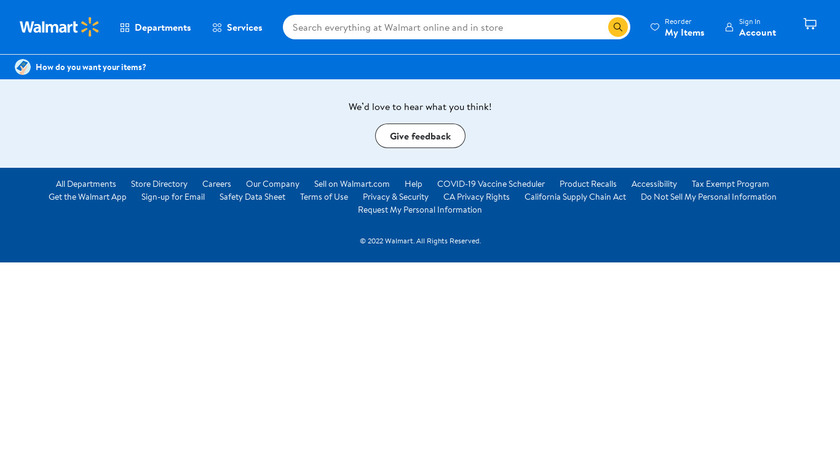
Task: Open Safety Data Sheet link
Action: [x=252, y=197]
